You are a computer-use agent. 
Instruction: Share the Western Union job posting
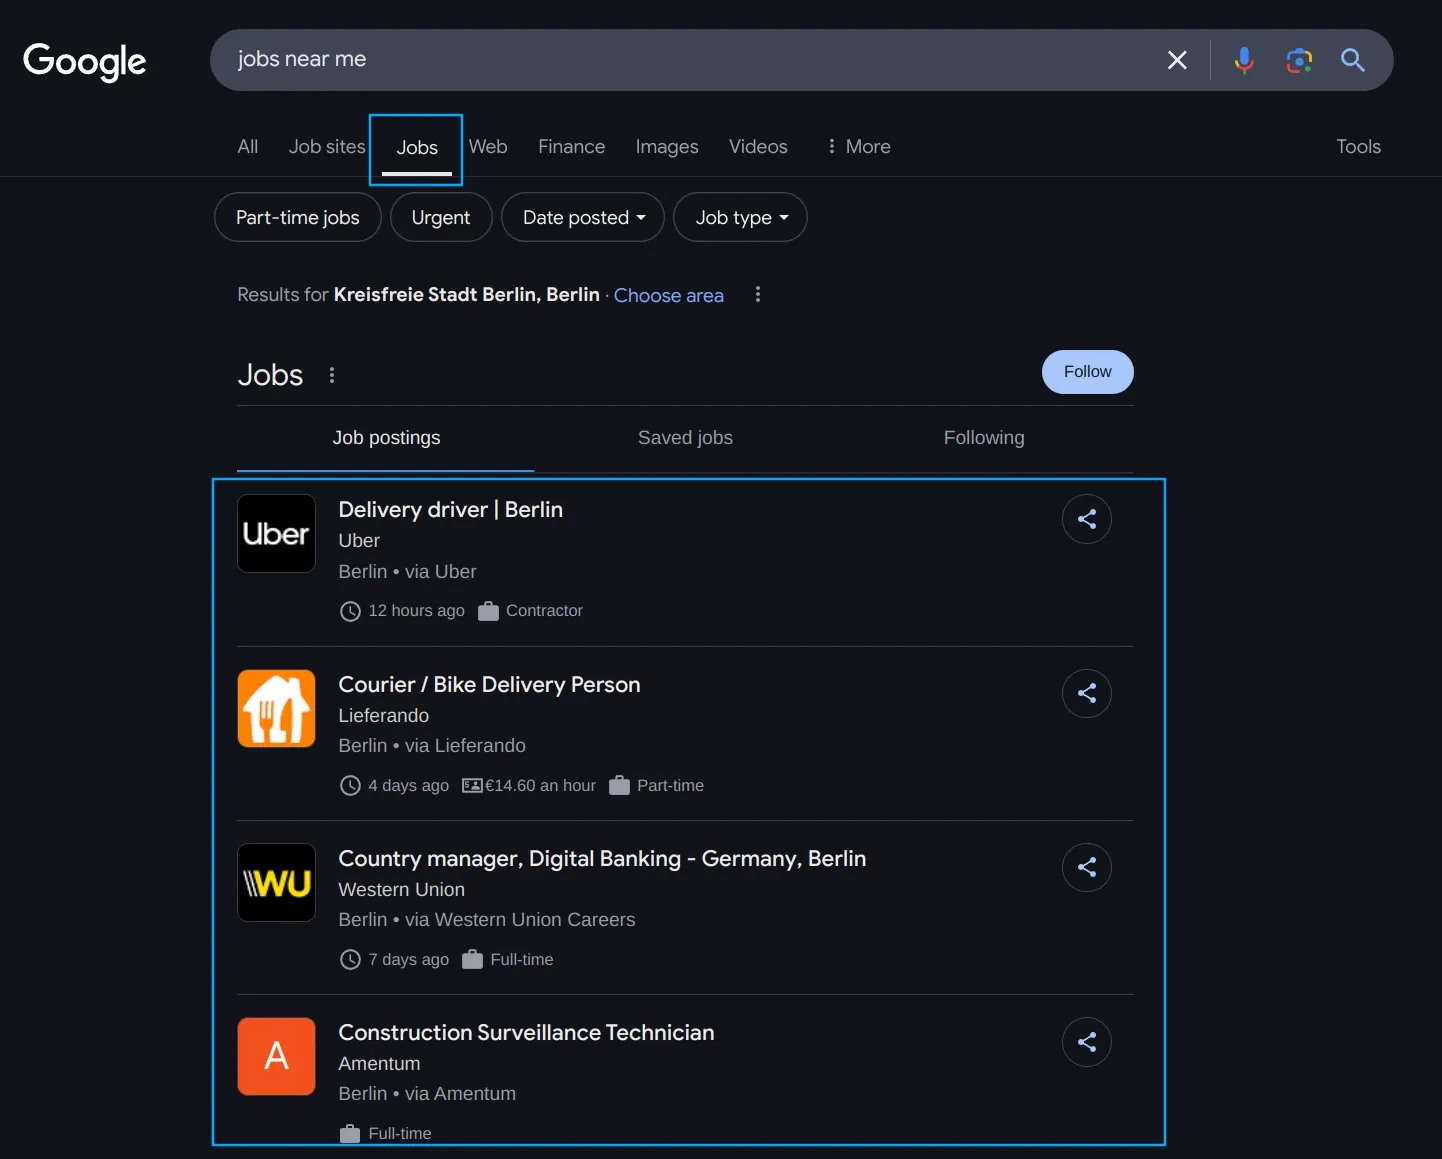pyautogui.click(x=1086, y=867)
